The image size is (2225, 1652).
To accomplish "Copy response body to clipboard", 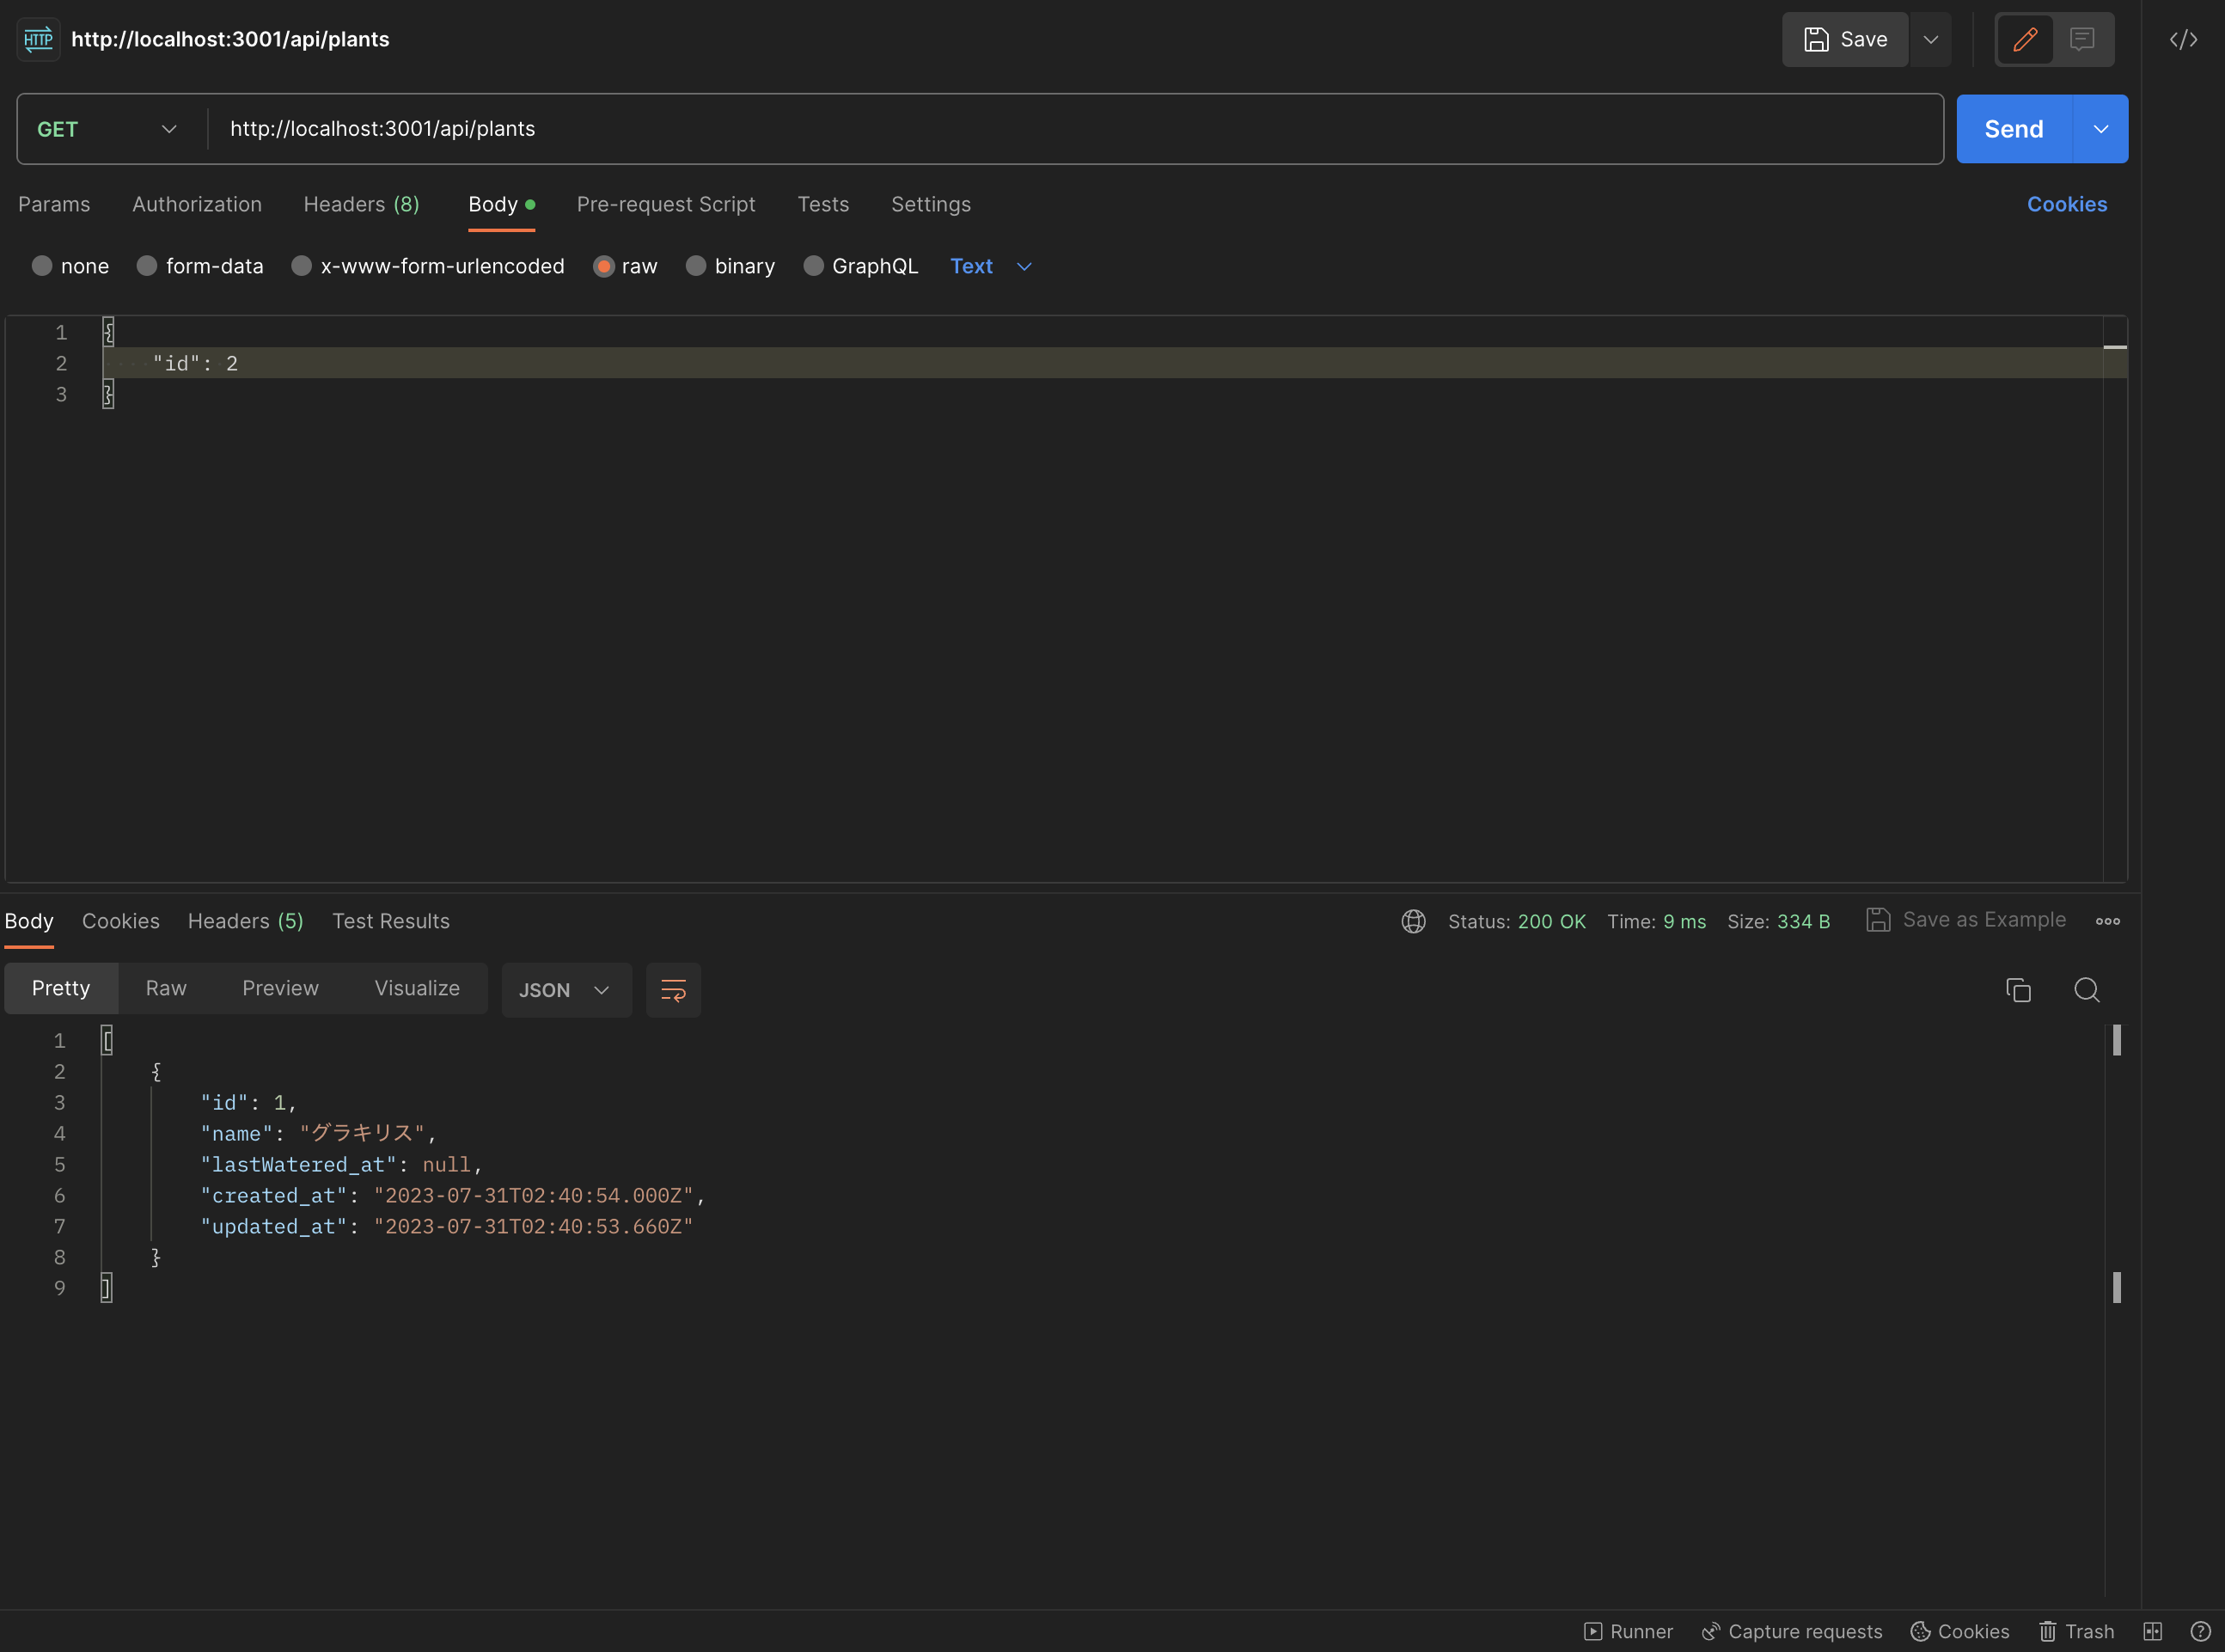I will point(2018,990).
